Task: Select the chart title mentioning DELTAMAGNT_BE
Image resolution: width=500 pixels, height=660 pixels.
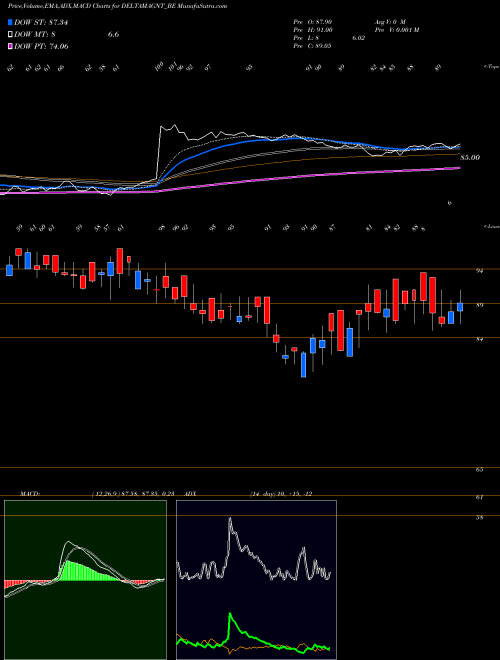Action: coord(117,6)
